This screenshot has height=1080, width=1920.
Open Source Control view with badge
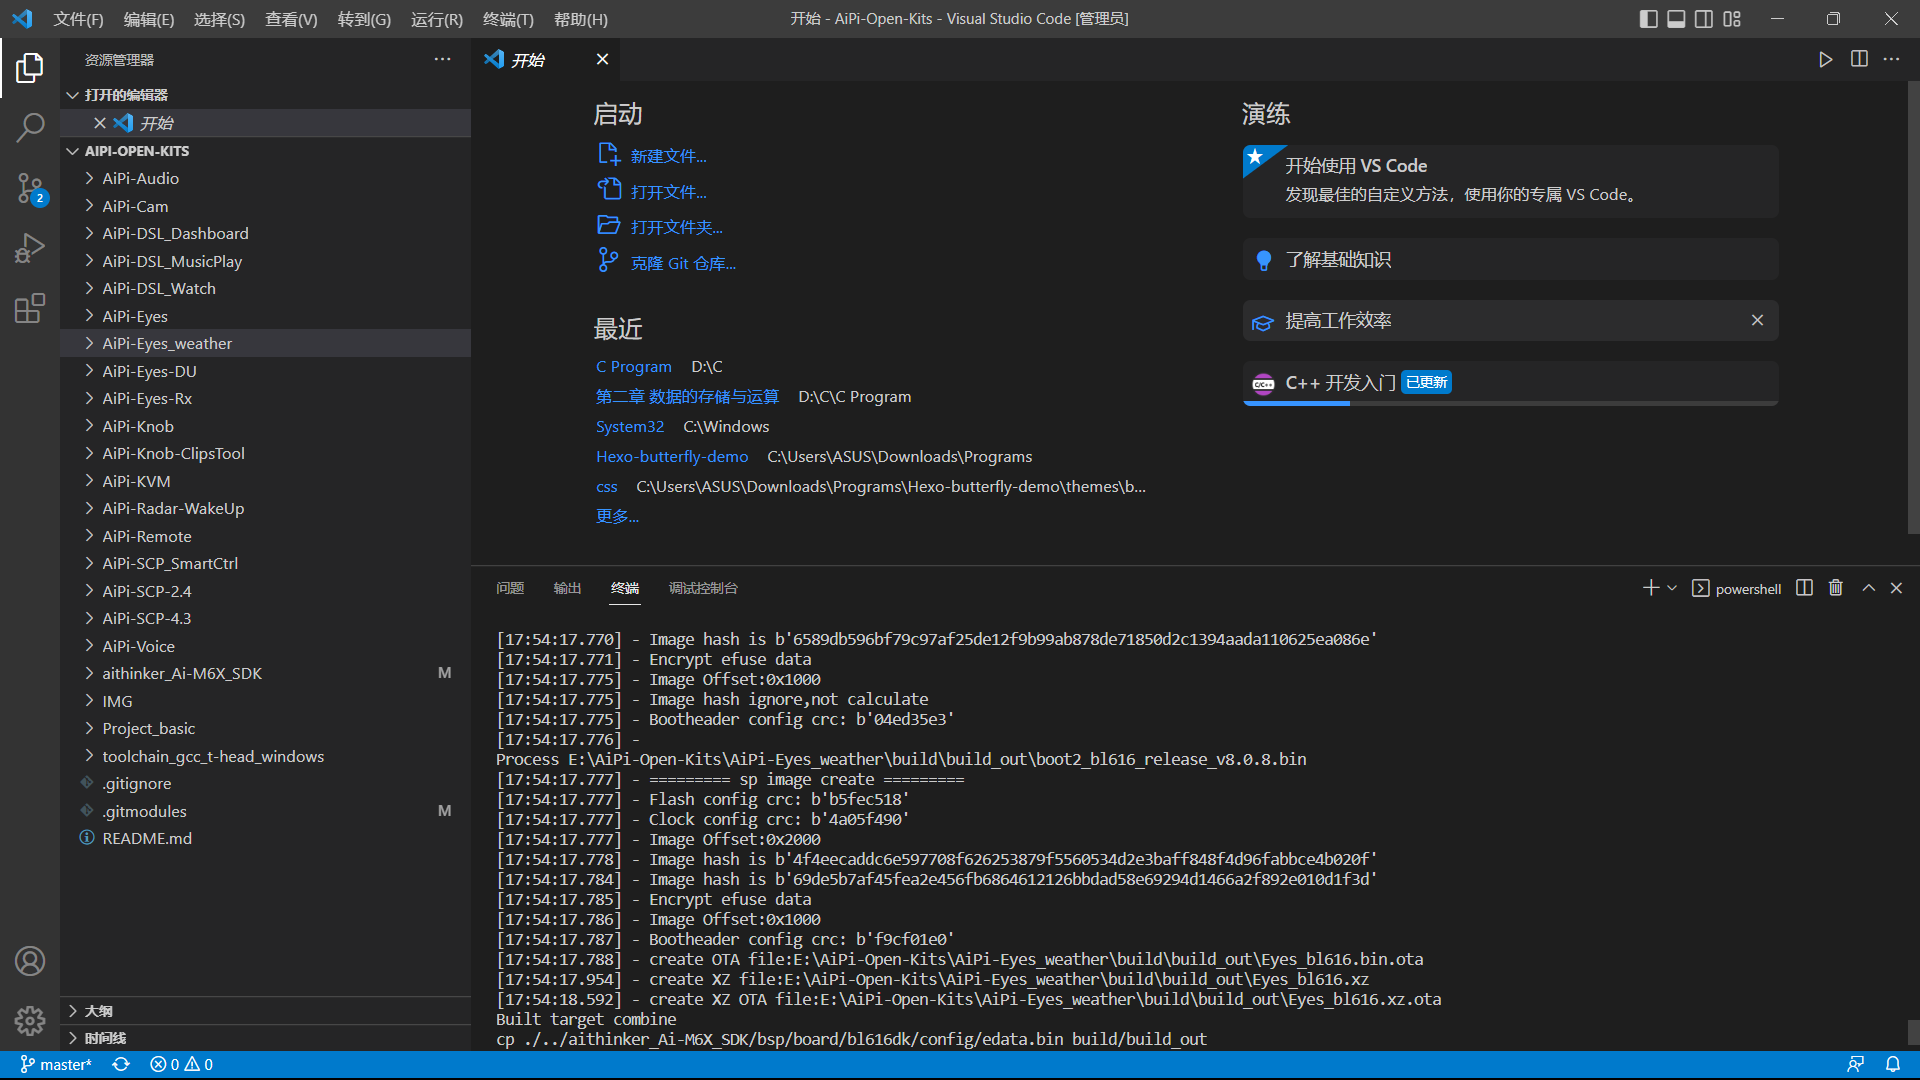(30, 188)
